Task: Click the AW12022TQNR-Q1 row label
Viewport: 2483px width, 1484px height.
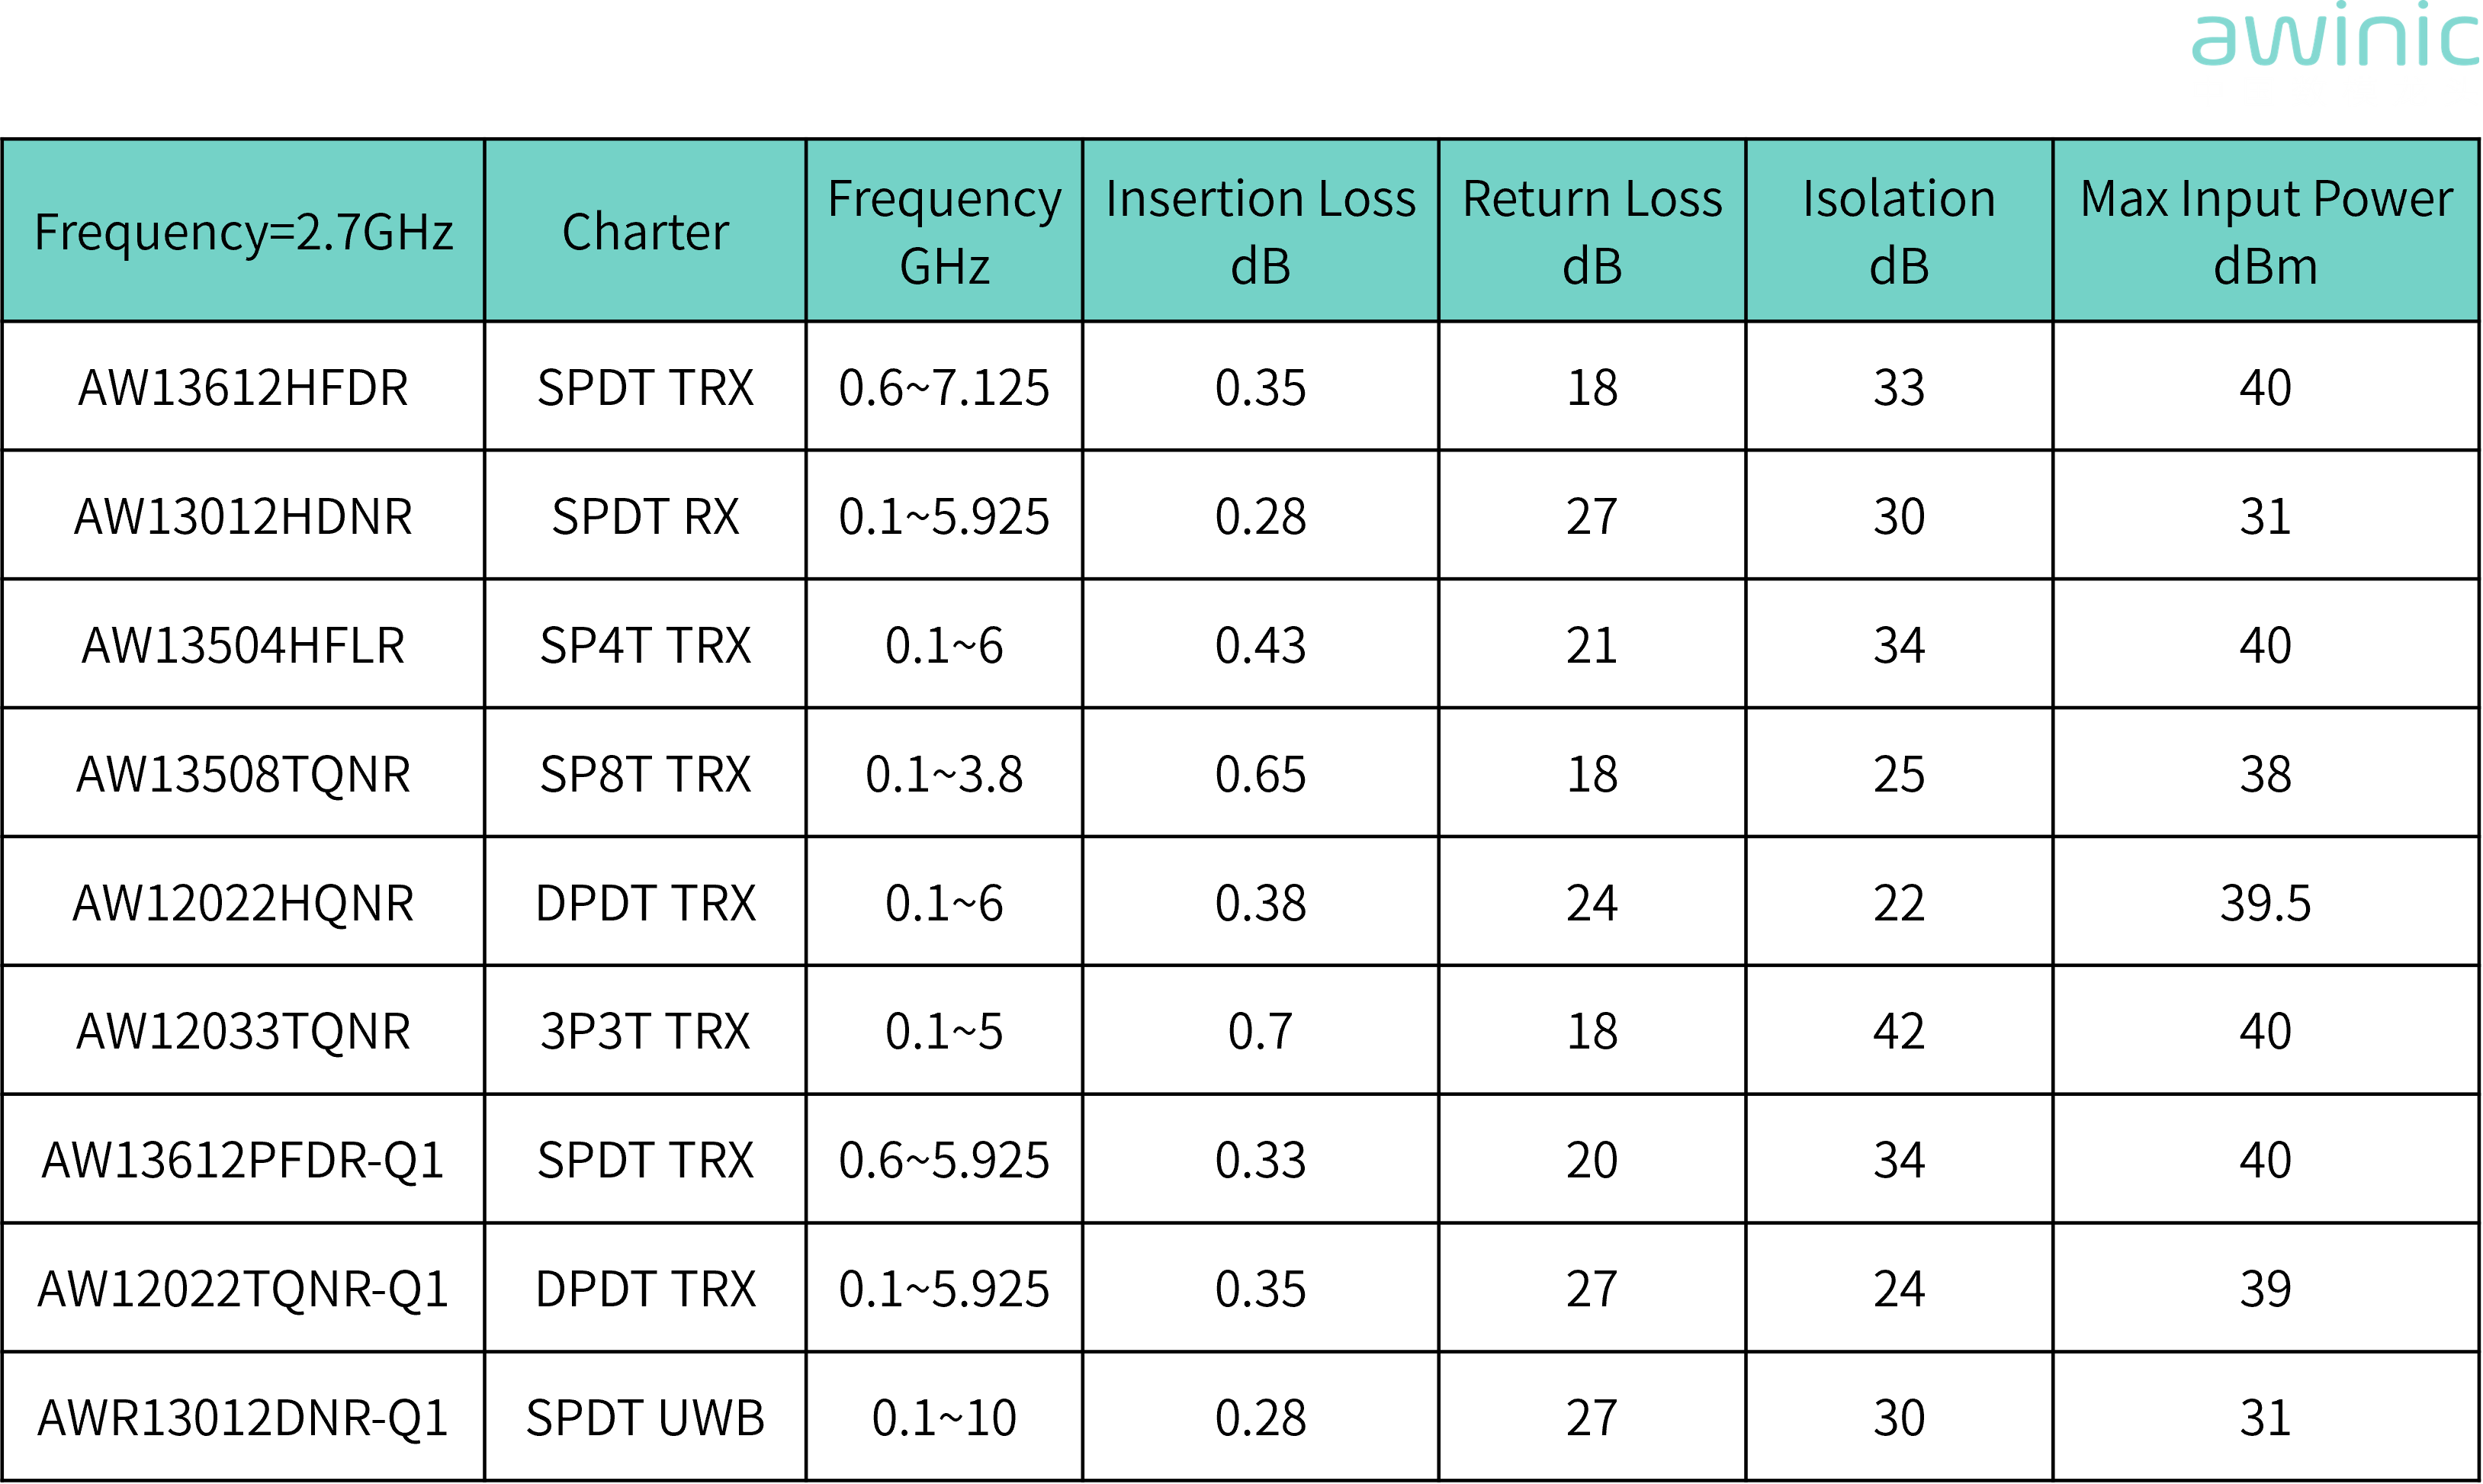Action: (x=243, y=1289)
